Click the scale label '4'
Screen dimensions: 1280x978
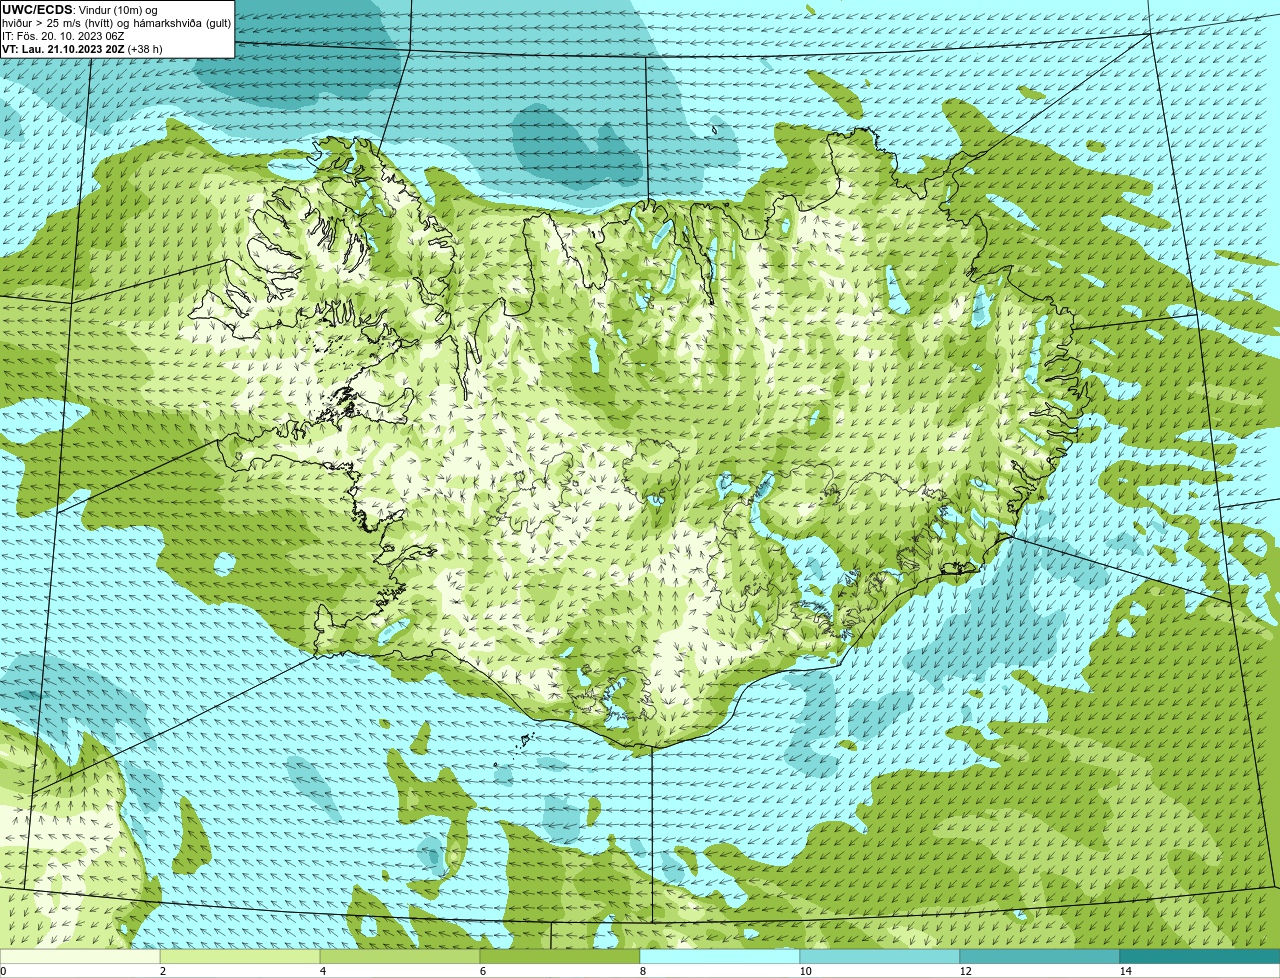[x=322, y=971]
